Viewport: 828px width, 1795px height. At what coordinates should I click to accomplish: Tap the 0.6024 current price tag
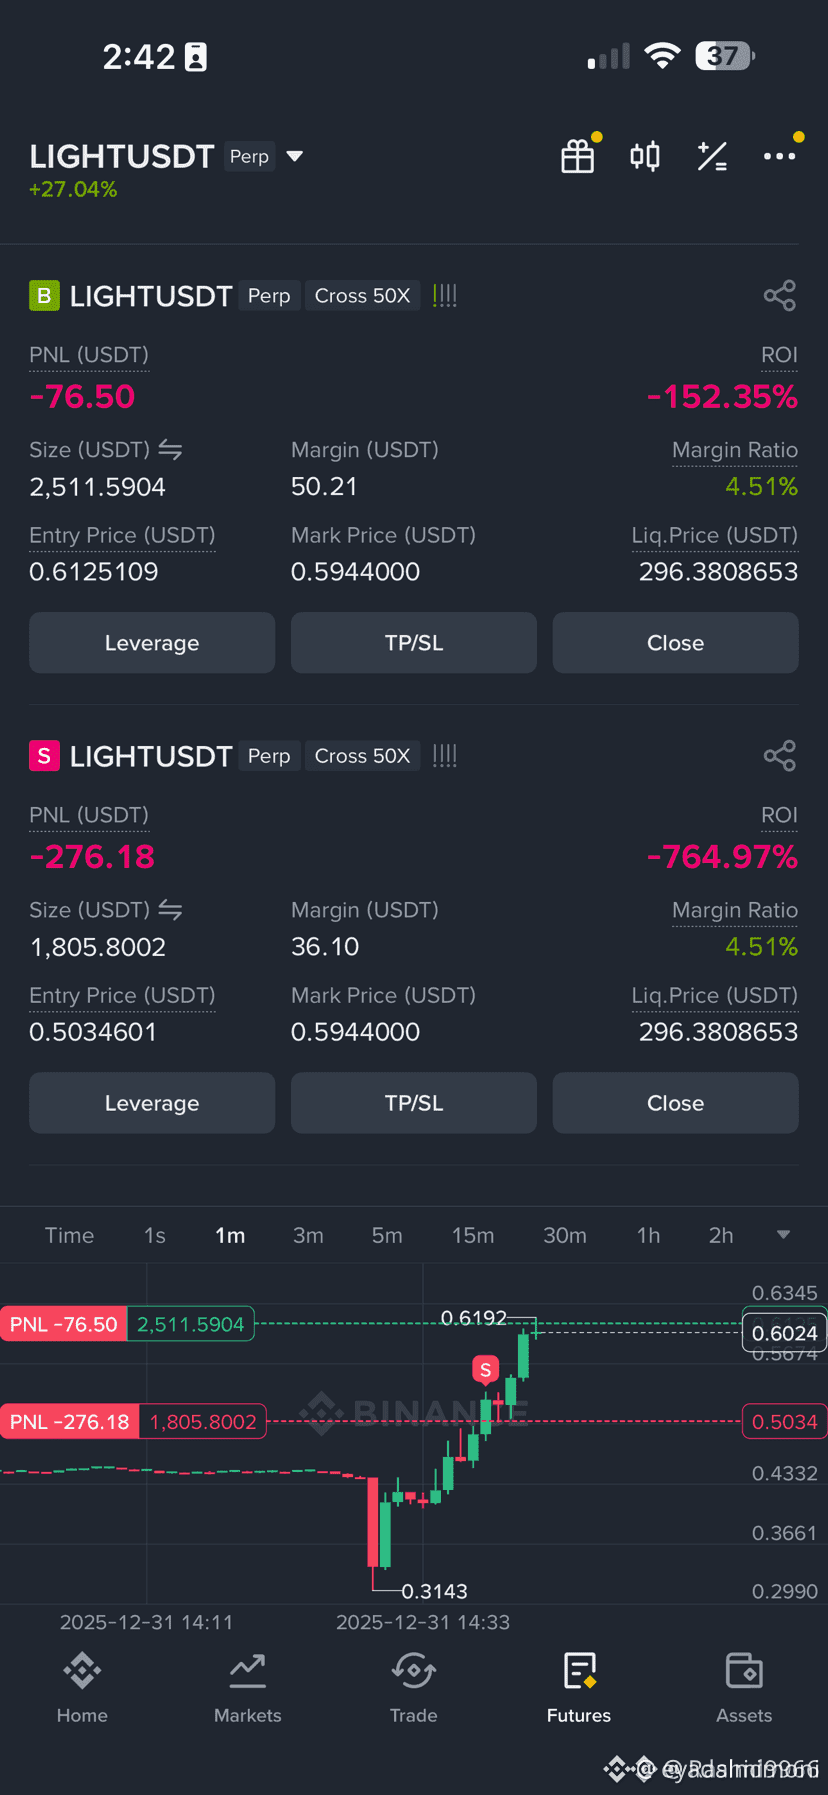(x=785, y=1333)
